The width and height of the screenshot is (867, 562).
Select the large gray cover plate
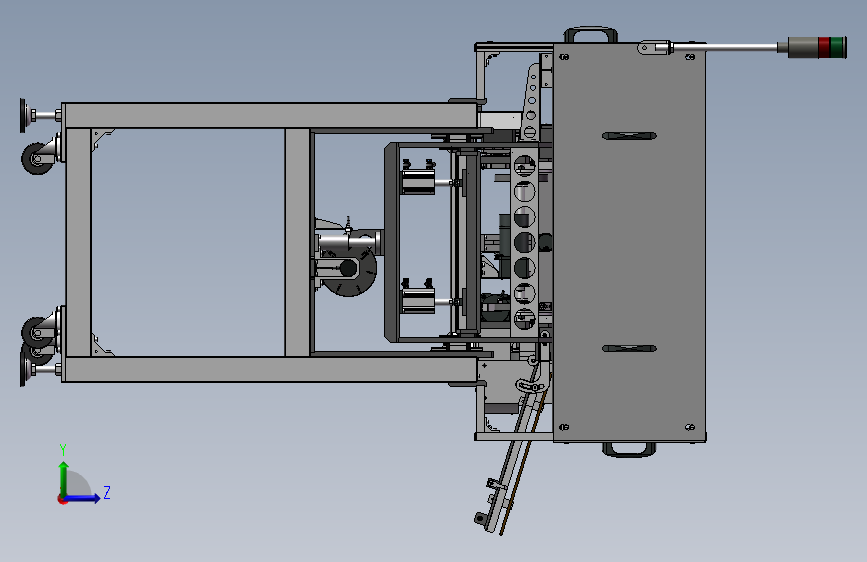[x=629, y=243]
